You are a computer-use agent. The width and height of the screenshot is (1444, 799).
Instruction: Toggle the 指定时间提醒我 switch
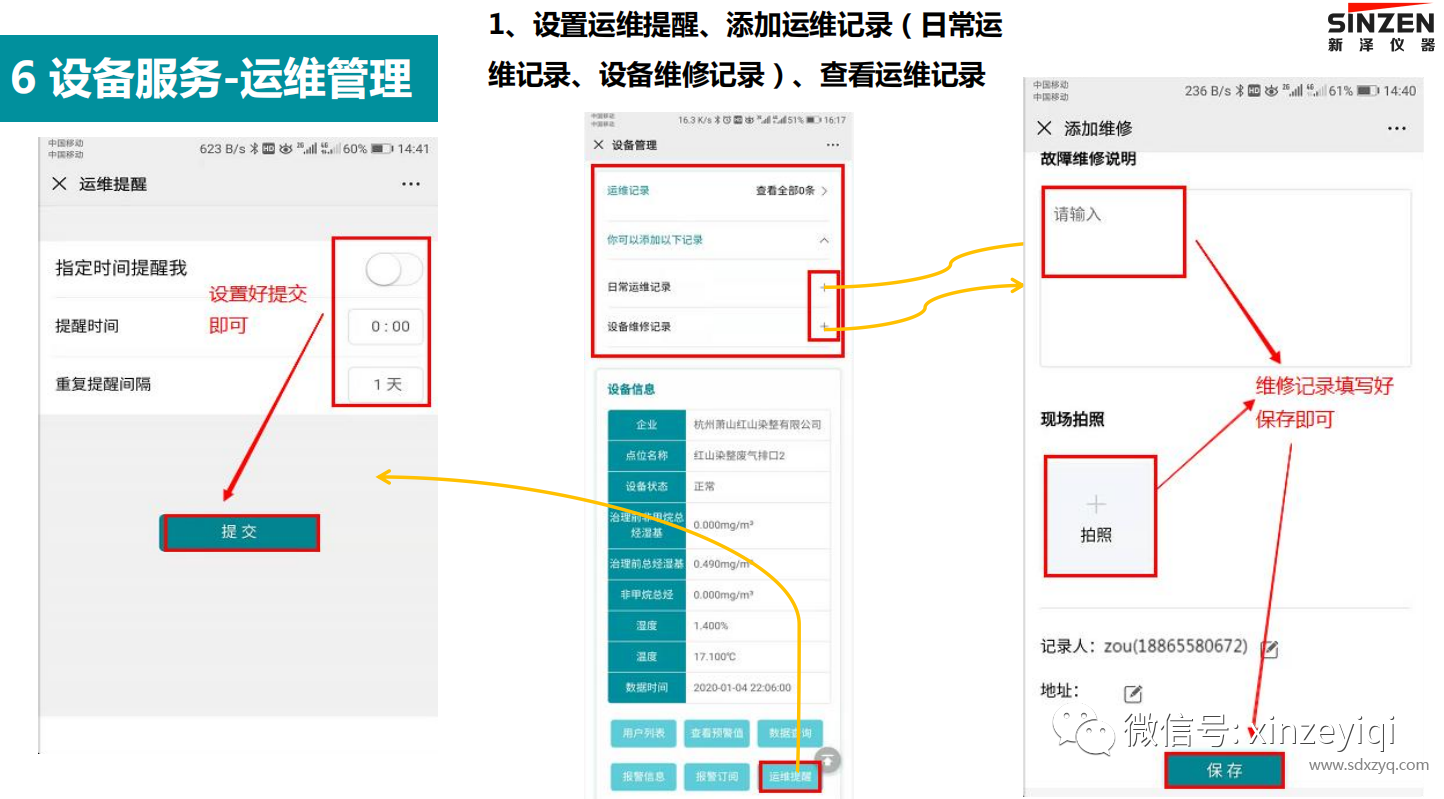393,269
